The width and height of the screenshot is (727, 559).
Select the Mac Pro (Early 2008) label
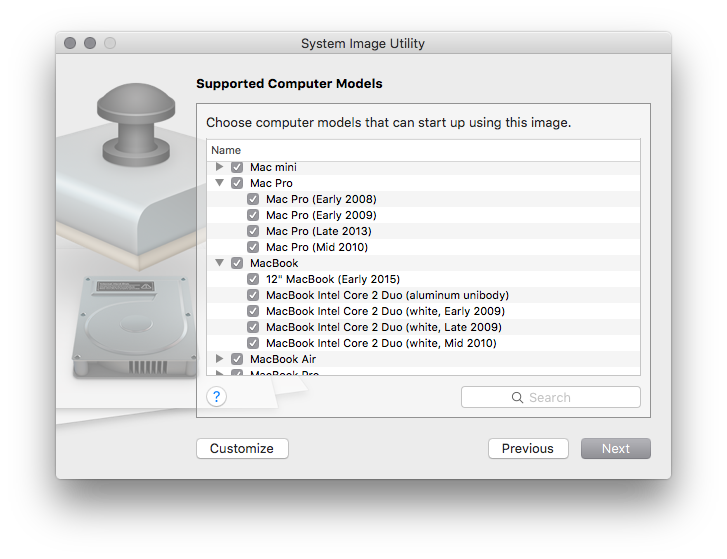[x=321, y=199]
